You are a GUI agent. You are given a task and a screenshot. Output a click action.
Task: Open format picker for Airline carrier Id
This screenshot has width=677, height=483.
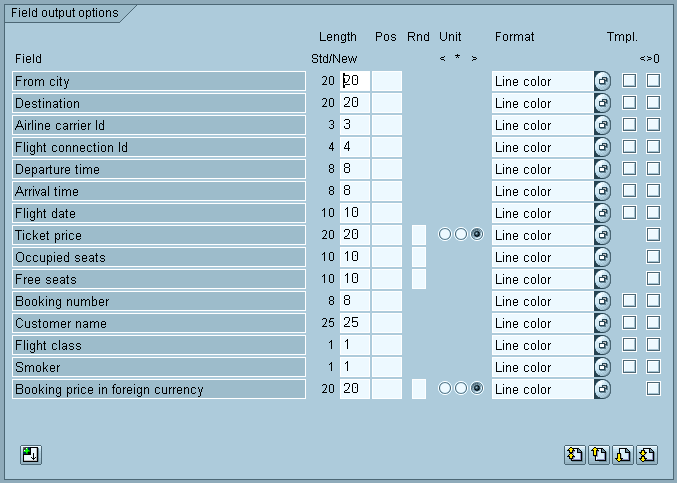click(602, 125)
